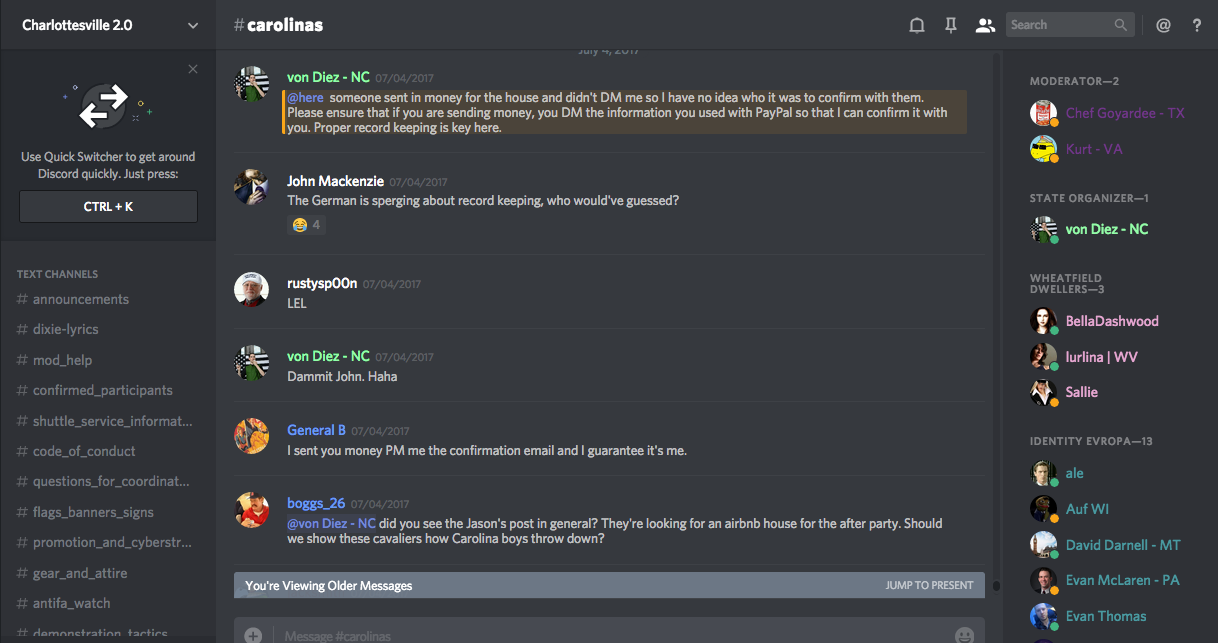Image resolution: width=1218 pixels, height=643 pixels.
Task: Open John Mackenzie's avatar in chat
Action: pyautogui.click(x=251, y=187)
